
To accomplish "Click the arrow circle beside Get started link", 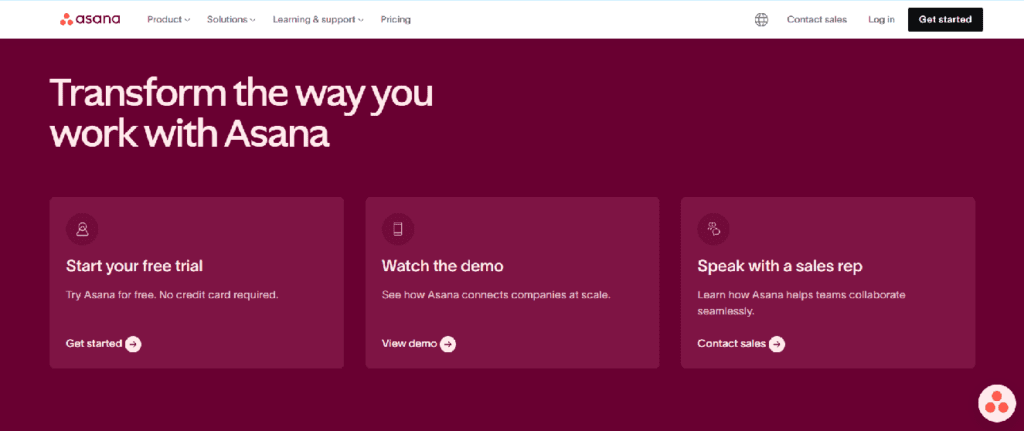I will coord(133,344).
